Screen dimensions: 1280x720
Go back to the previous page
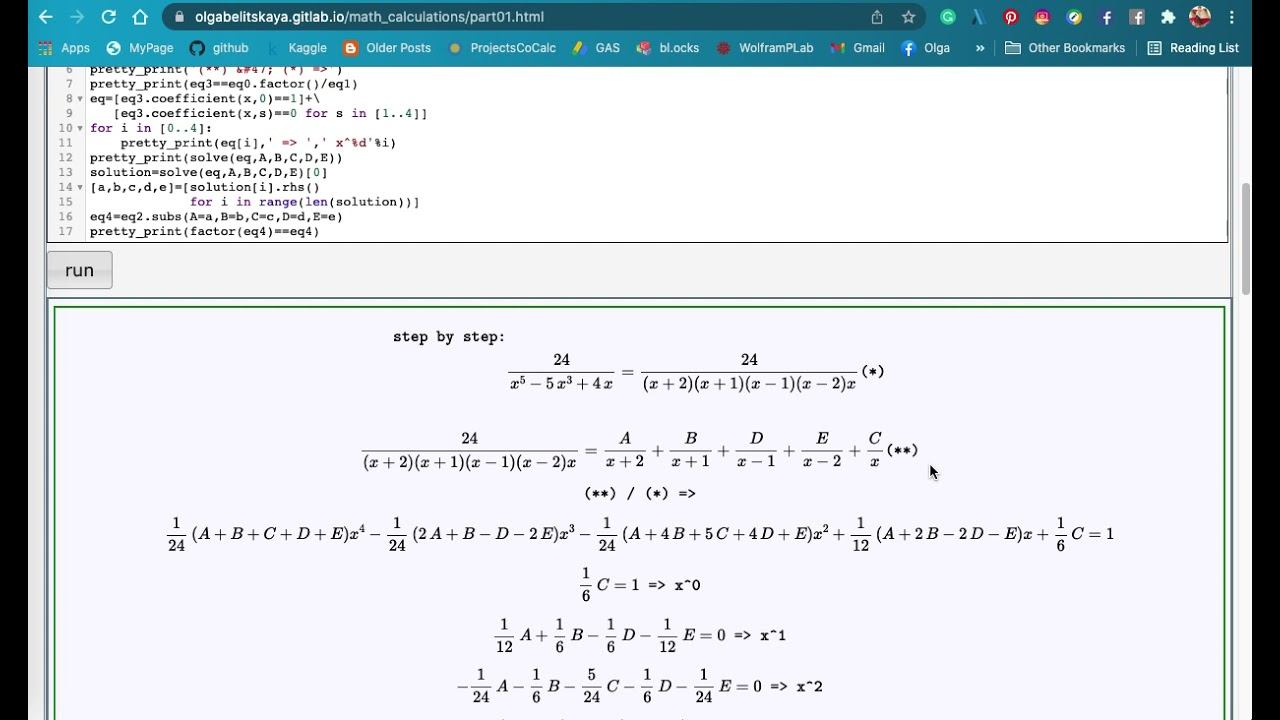coord(45,17)
